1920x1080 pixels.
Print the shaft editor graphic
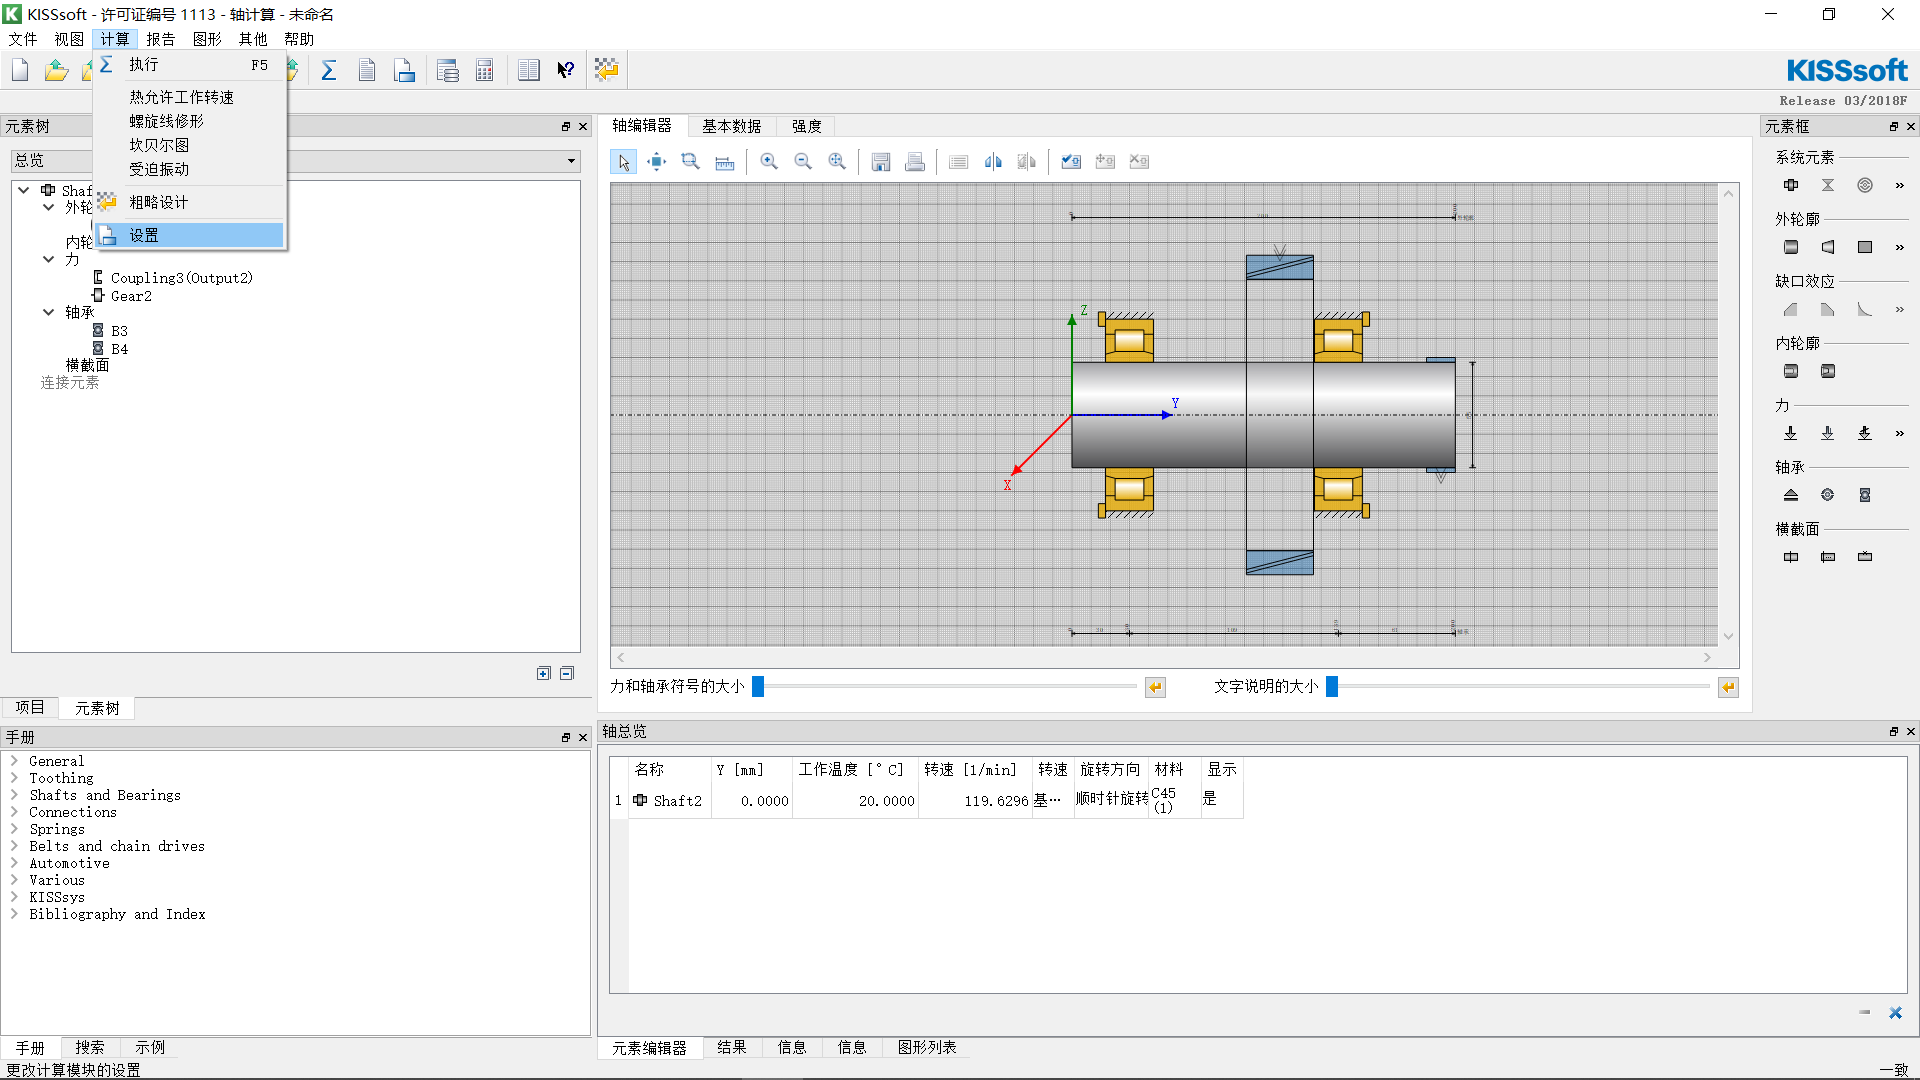coord(915,162)
